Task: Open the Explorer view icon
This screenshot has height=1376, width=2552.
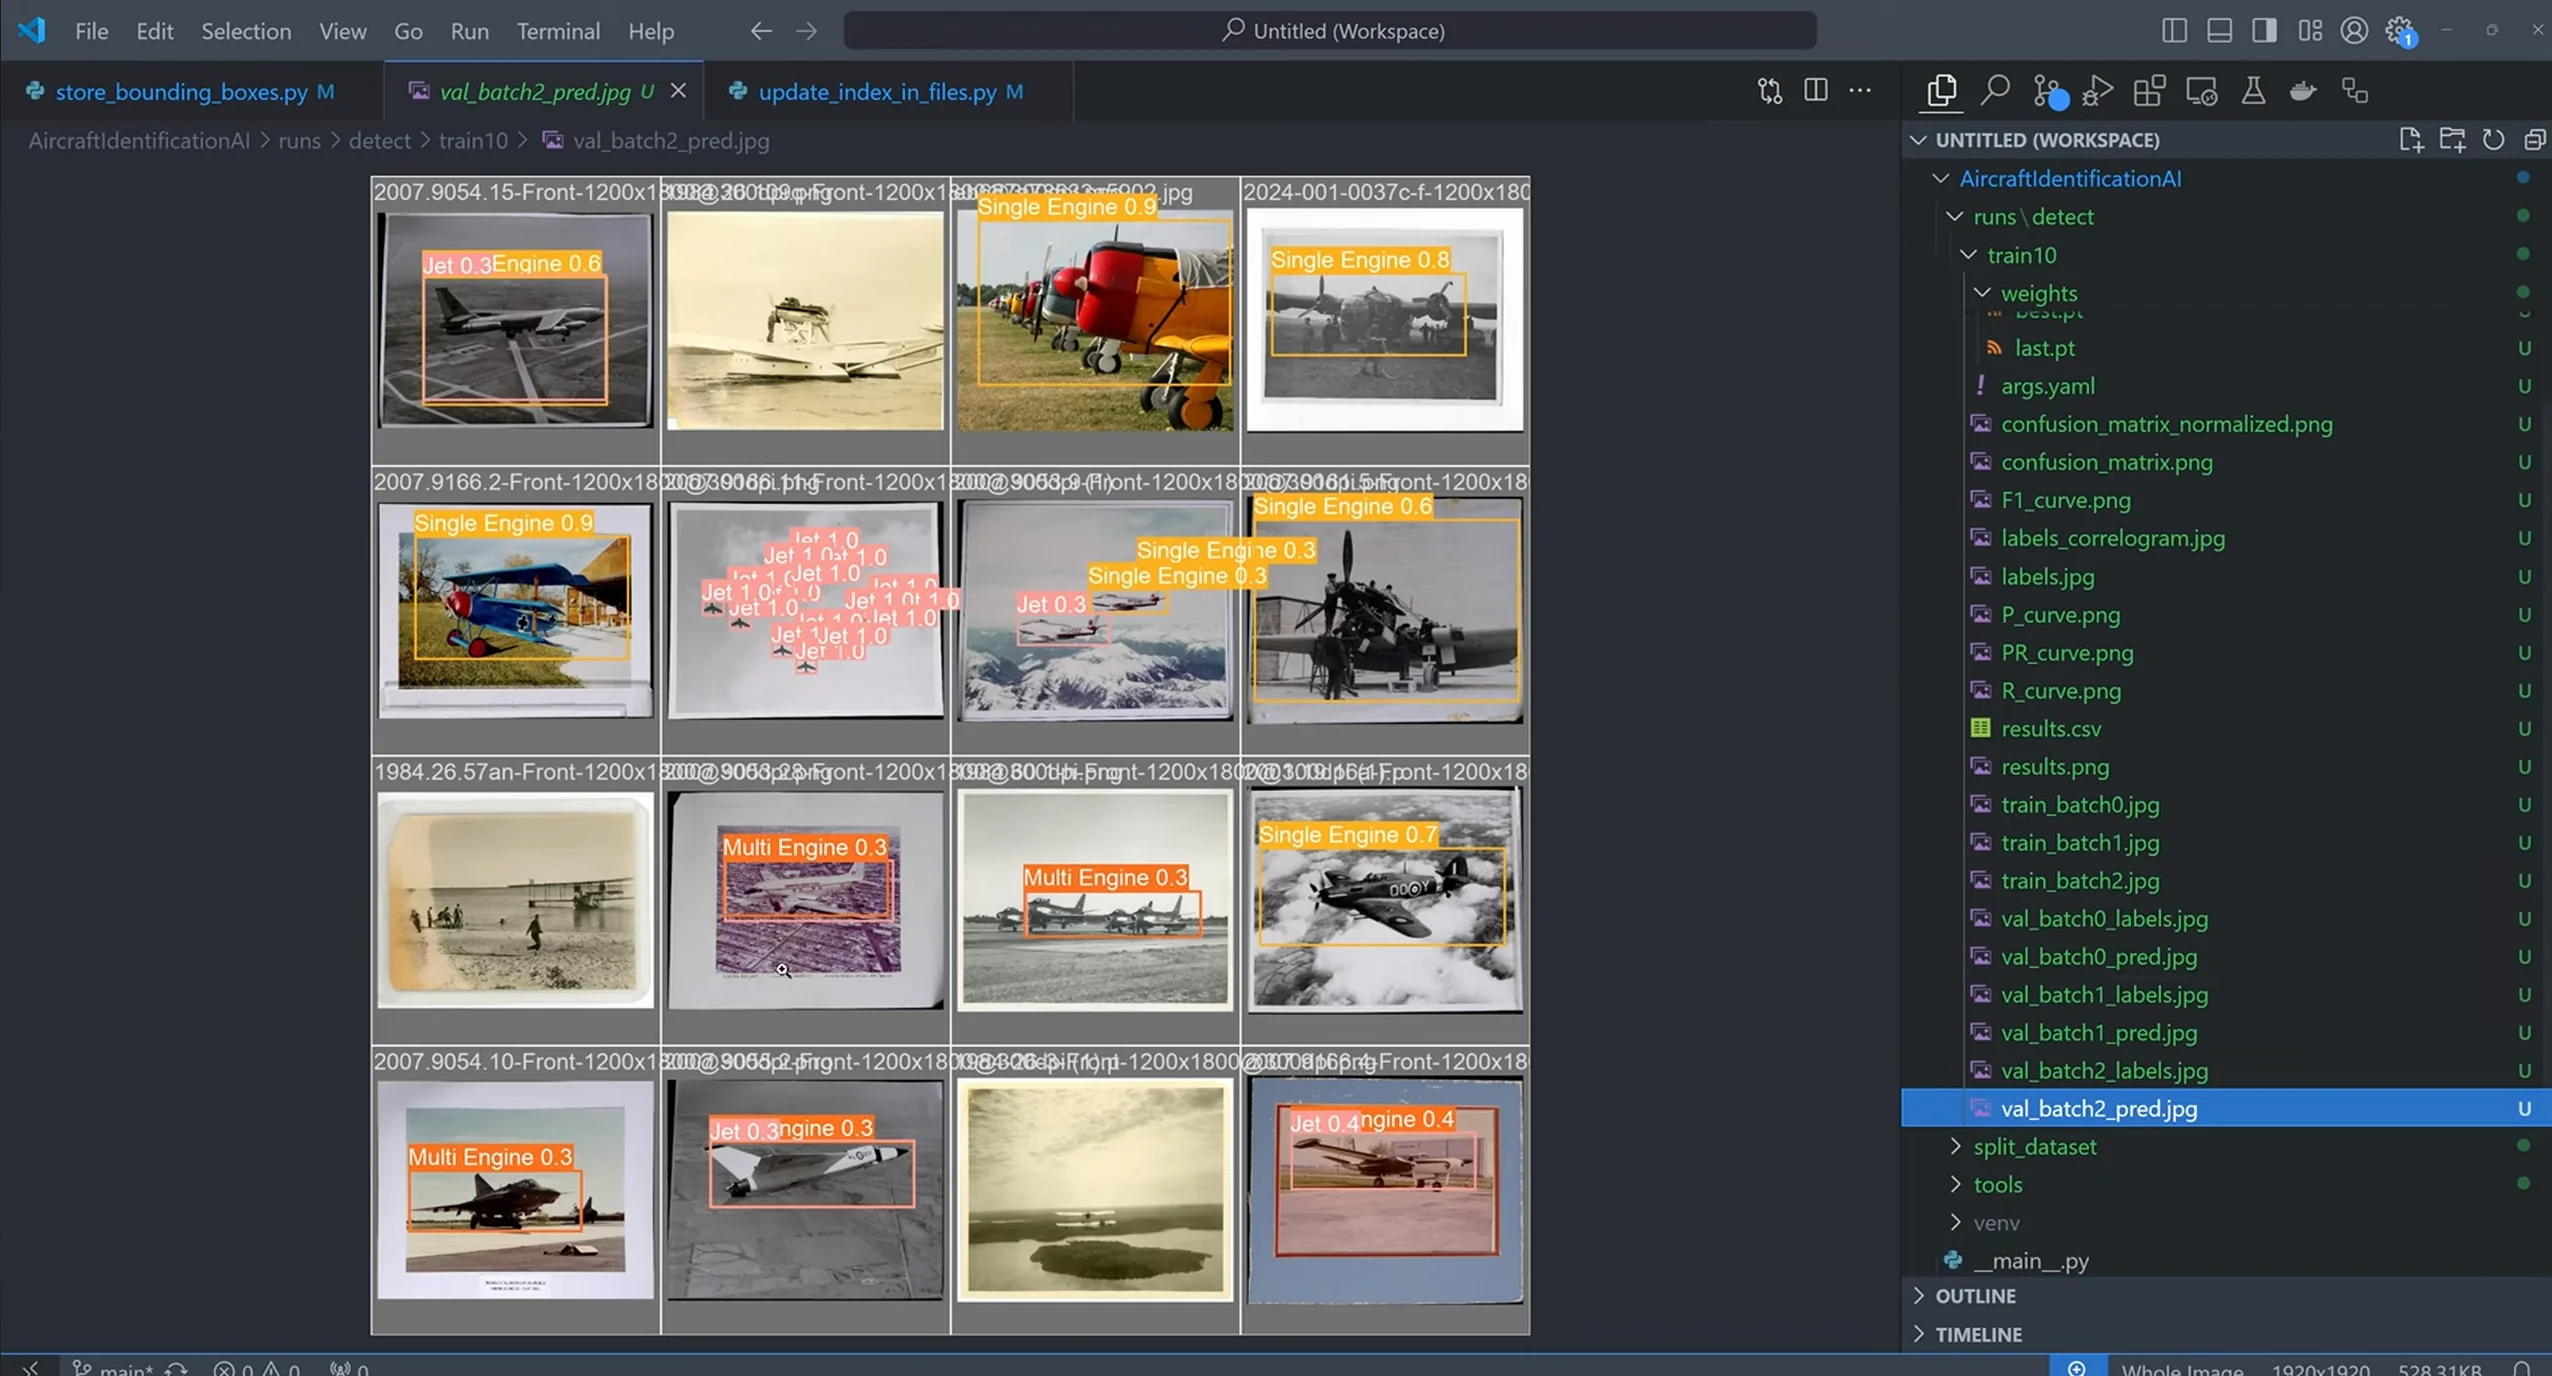Action: click(1941, 91)
